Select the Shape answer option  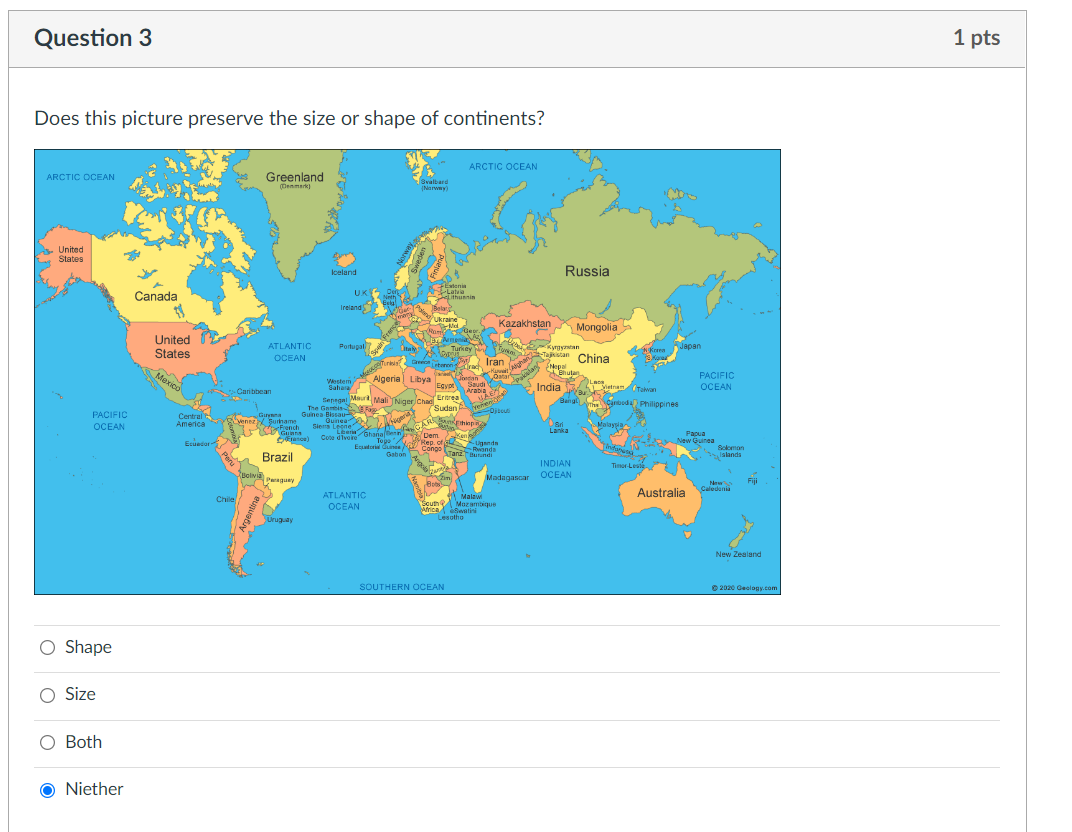tap(47, 647)
